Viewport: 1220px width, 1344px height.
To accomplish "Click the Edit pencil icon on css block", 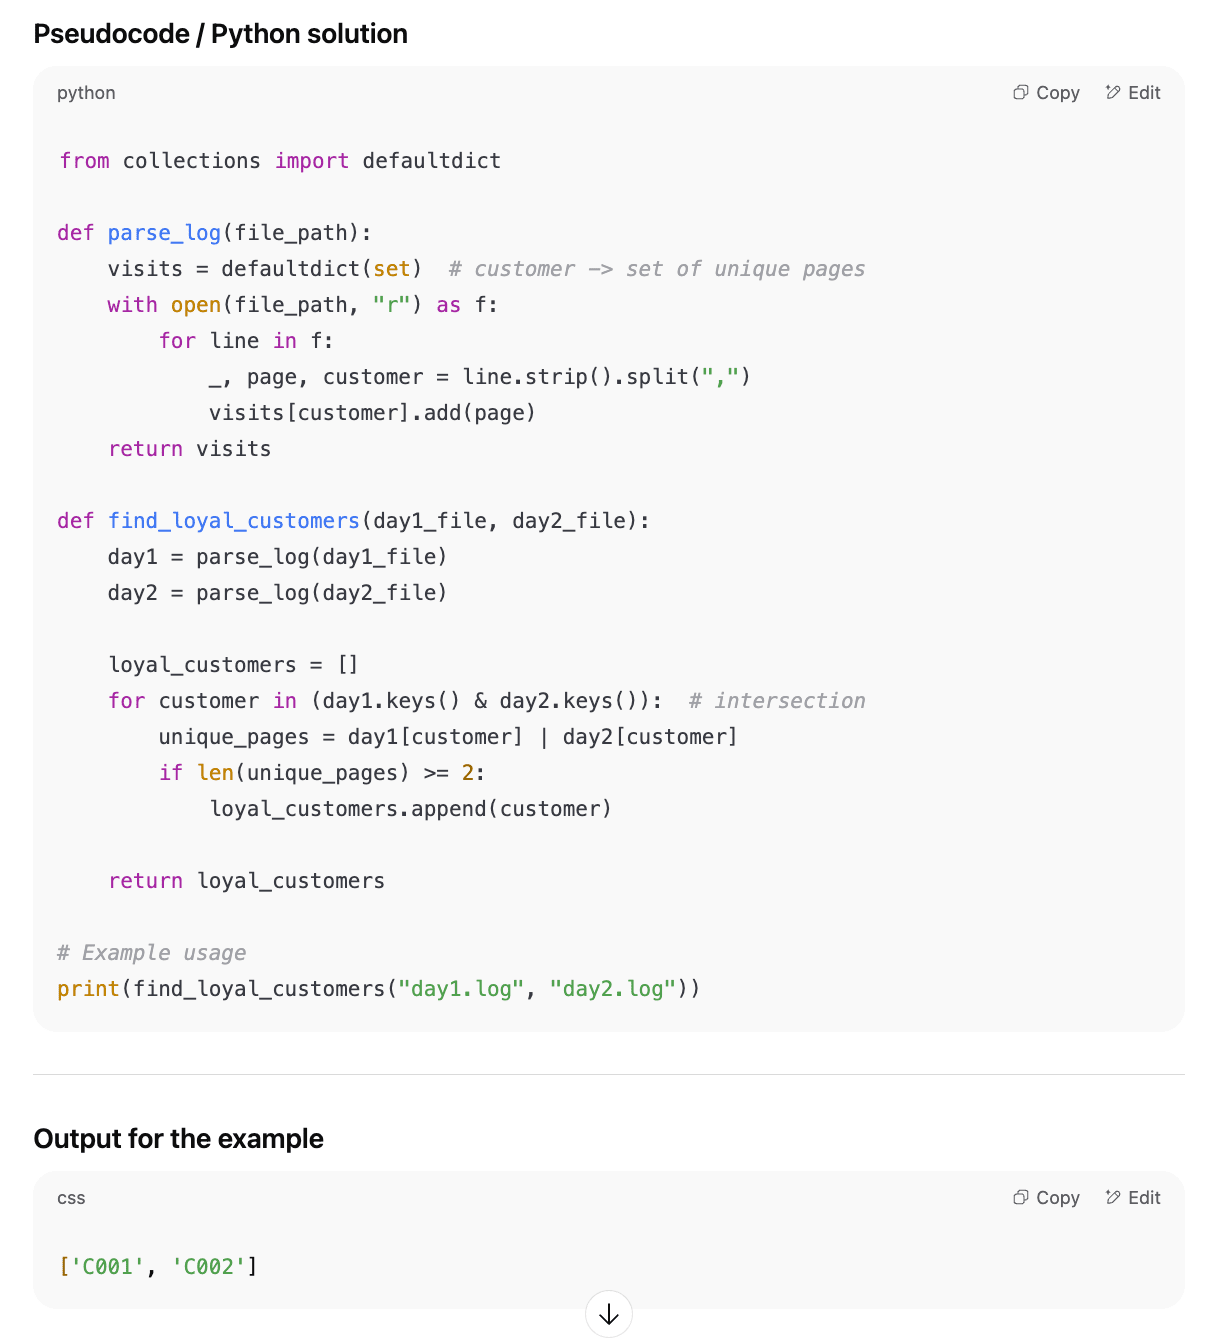I will pyautogui.click(x=1113, y=1198).
